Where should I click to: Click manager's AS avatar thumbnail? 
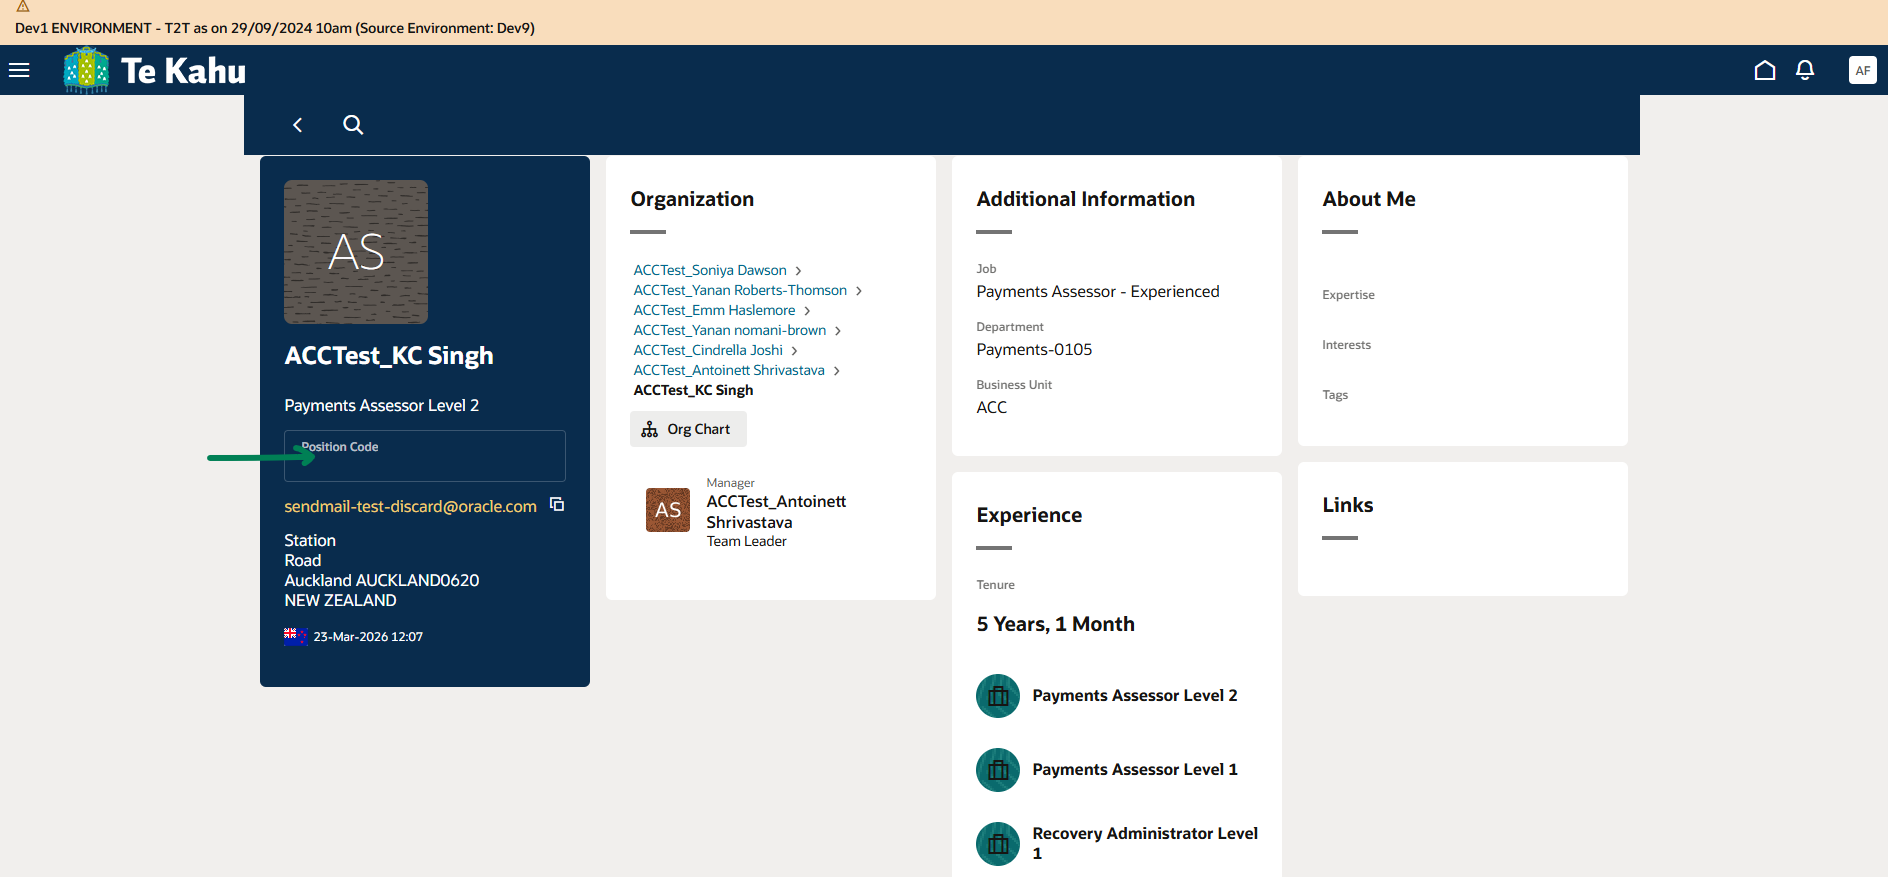[668, 510]
